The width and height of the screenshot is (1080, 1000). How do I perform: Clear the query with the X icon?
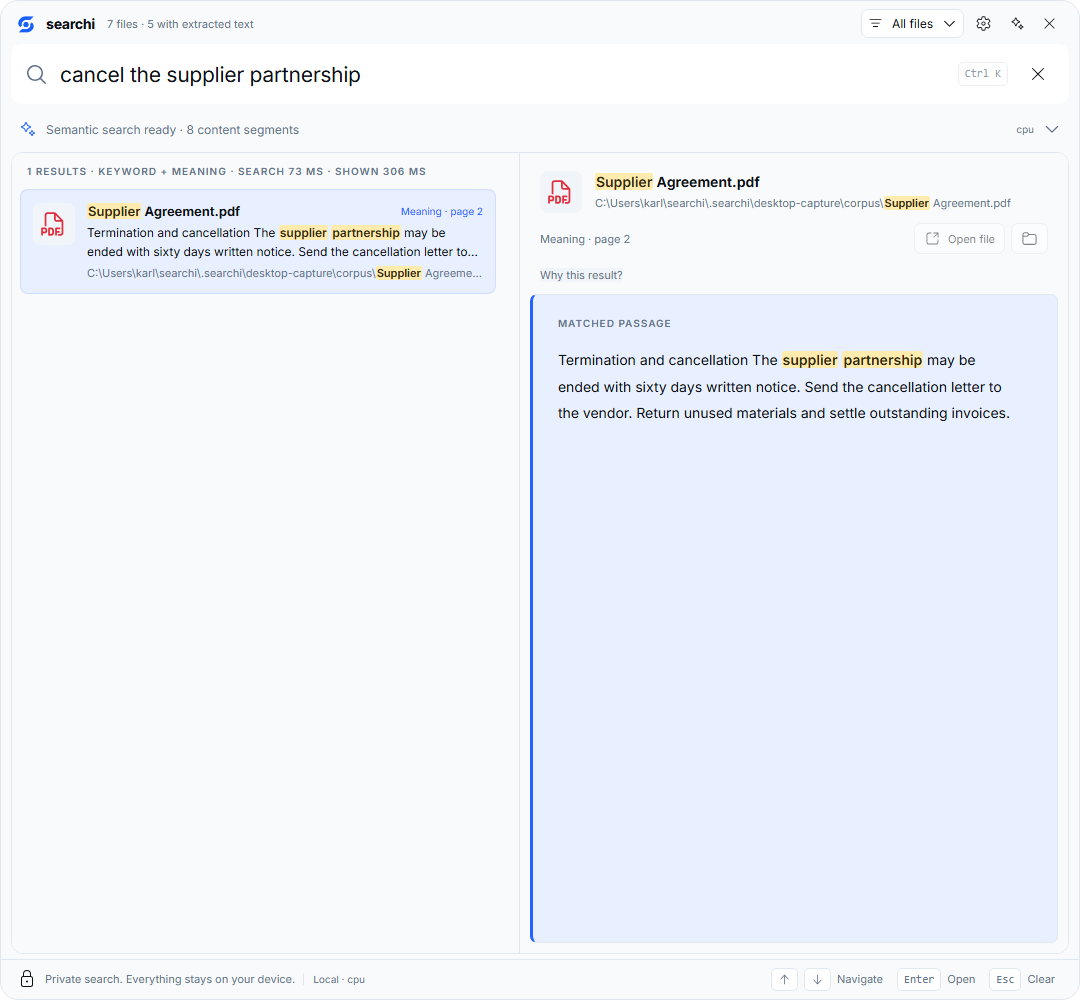(1037, 74)
